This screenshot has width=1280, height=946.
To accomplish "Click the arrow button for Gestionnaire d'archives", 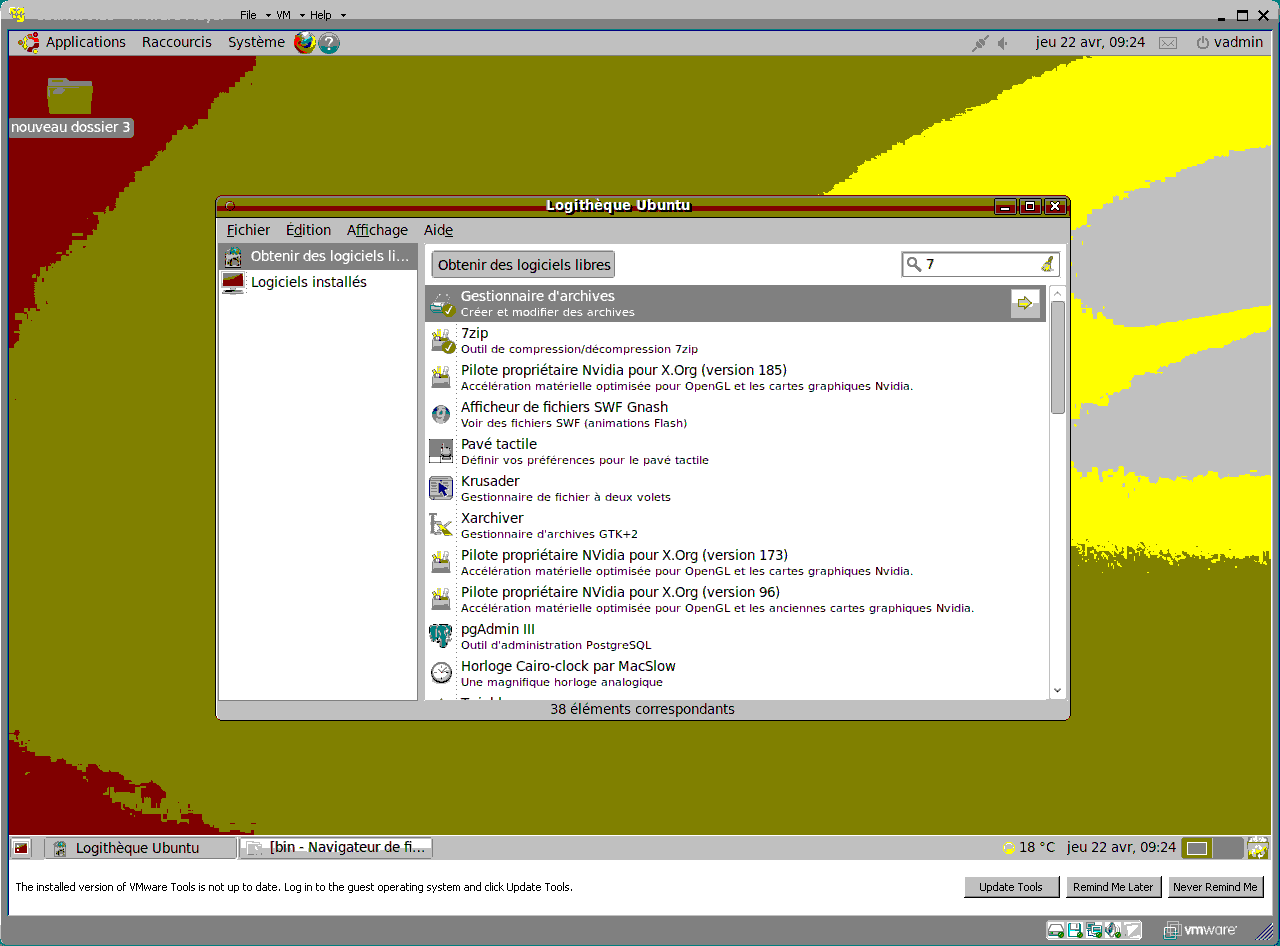I will [1025, 303].
